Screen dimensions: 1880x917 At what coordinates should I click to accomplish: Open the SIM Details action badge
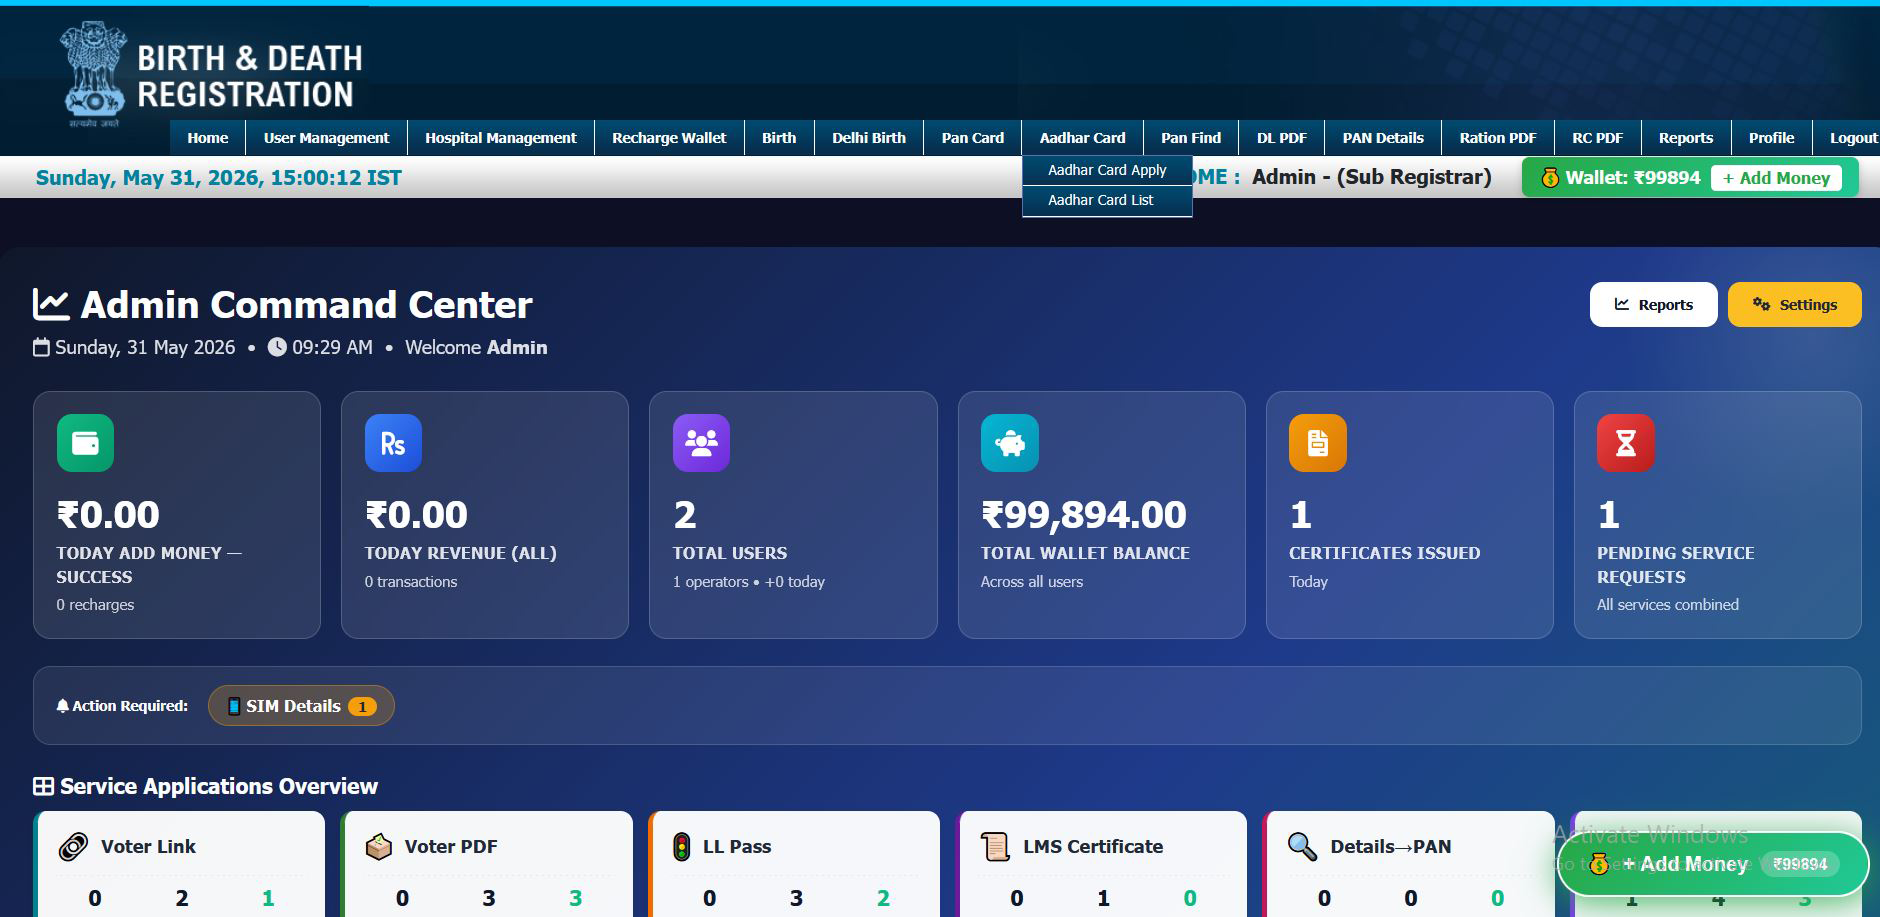coord(301,706)
